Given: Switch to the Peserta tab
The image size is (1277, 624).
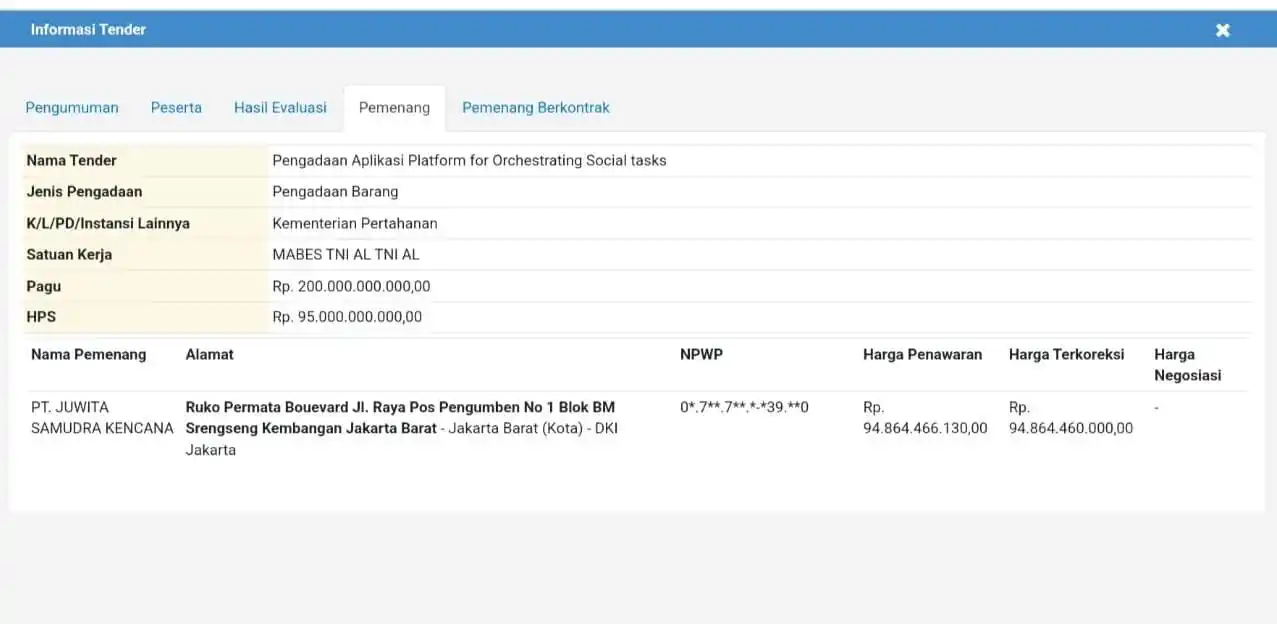Looking at the screenshot, I should tap(176, 108).
